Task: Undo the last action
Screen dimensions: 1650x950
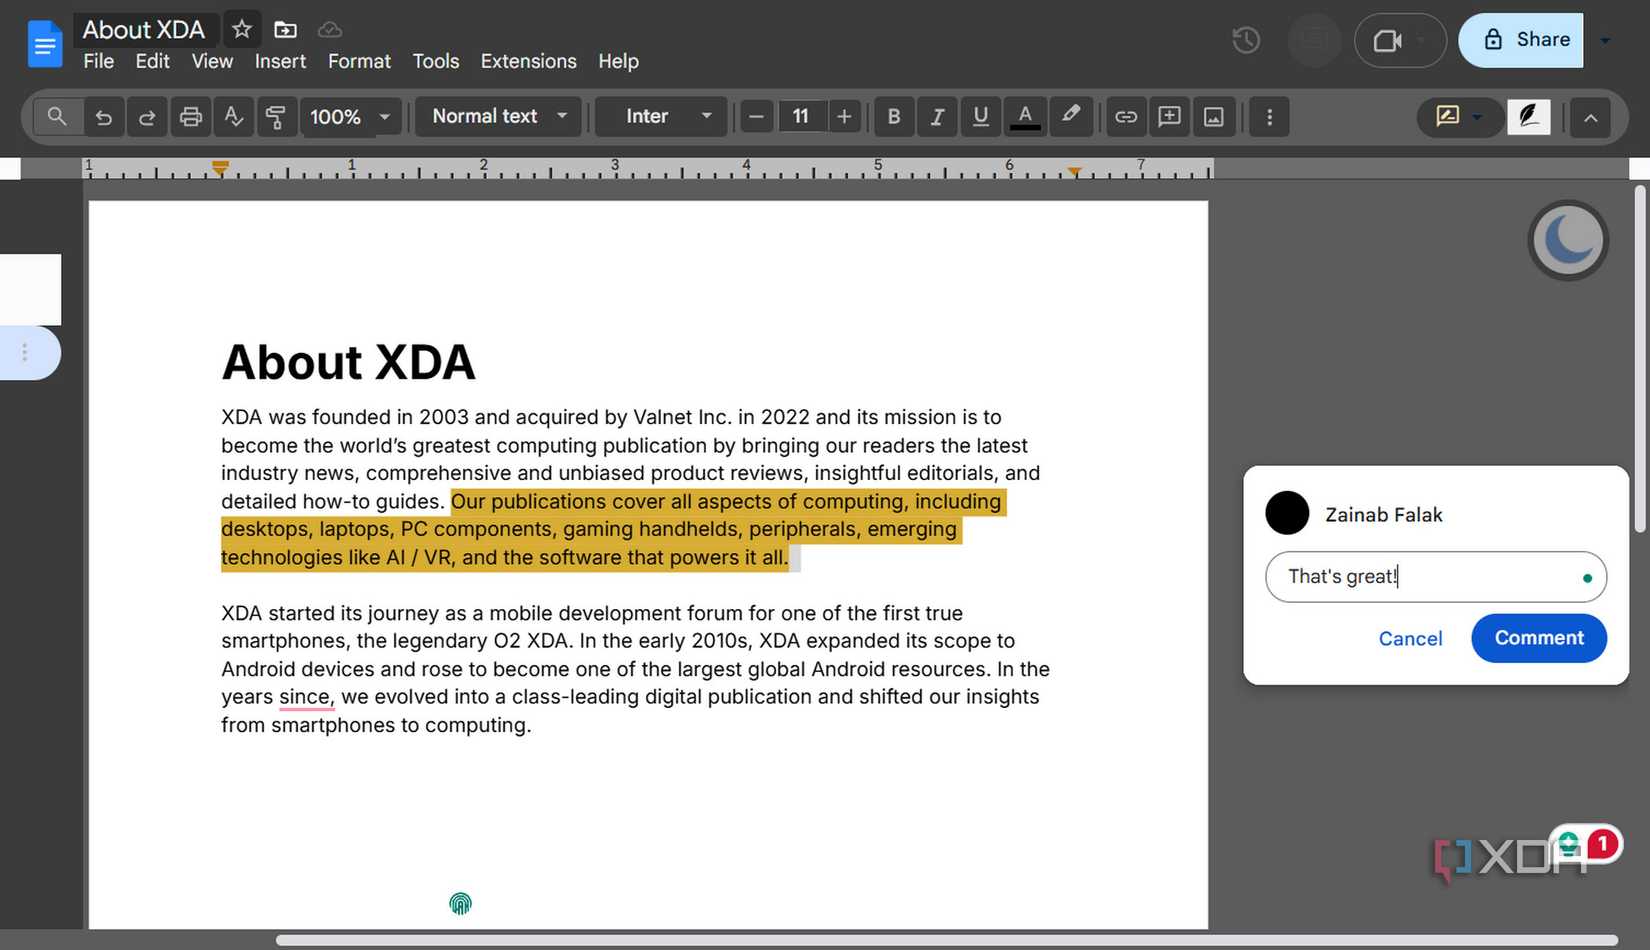Action: click(103, 117)
